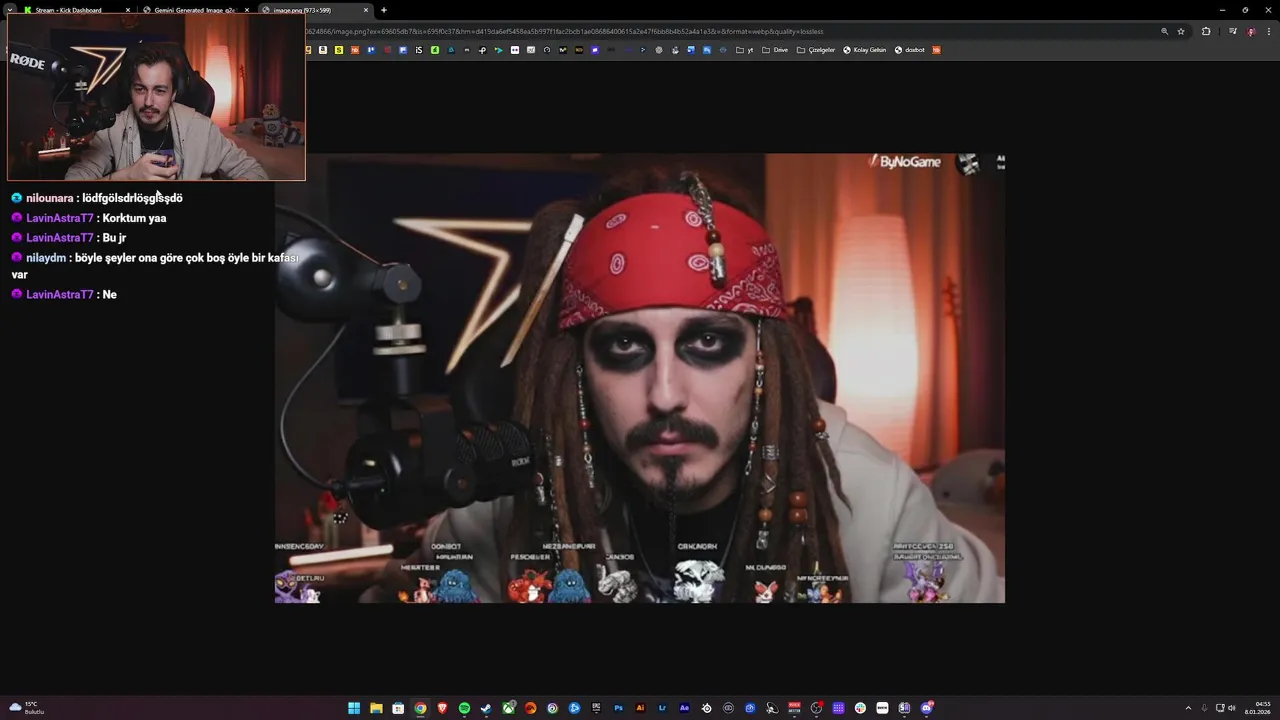This screenshot has height=720, width=1280.
Task: Launch Illustrator from the taskbar
Action: point(640,708)
